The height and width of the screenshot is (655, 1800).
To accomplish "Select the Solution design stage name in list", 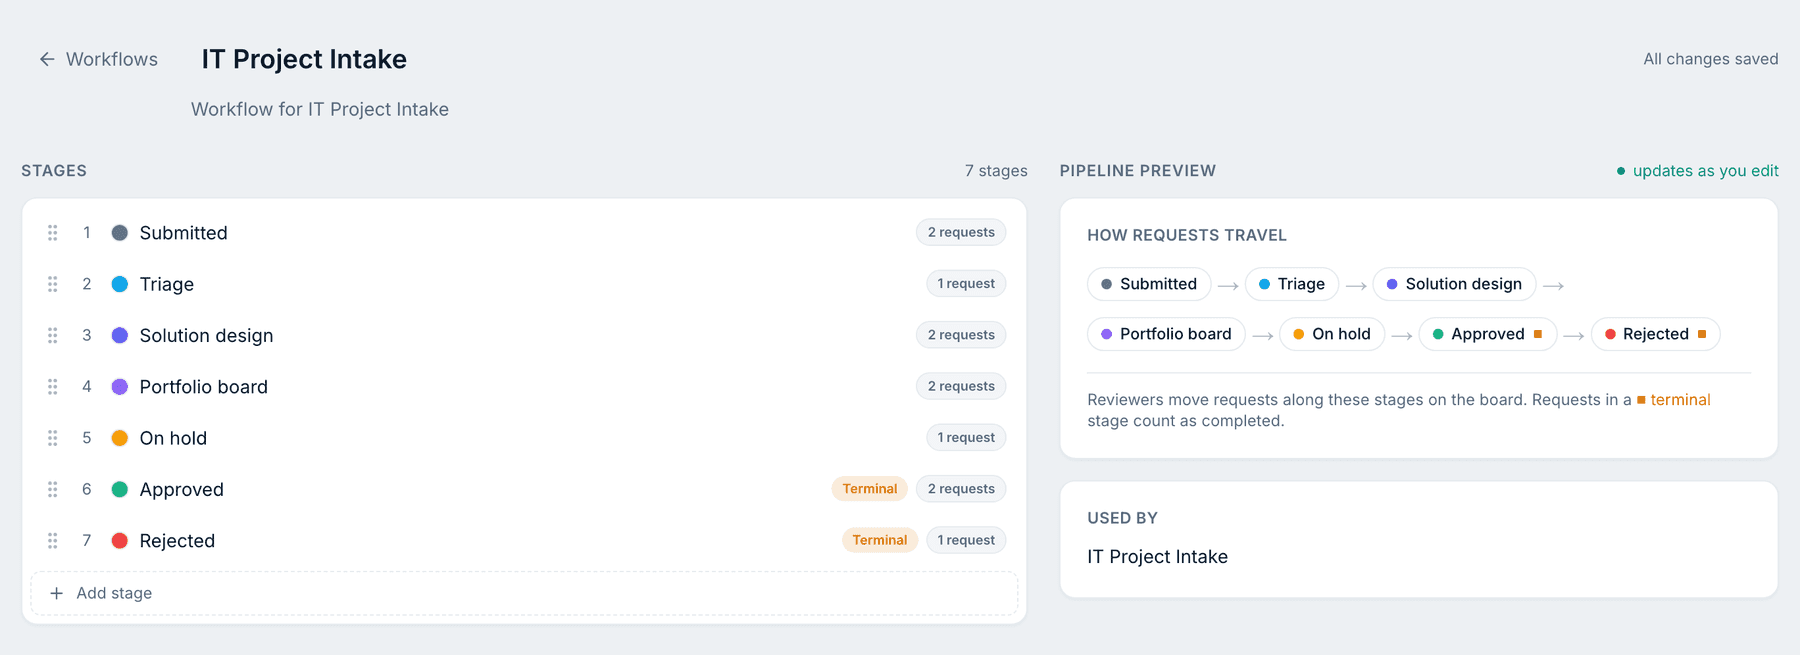I will pos(207,335).
